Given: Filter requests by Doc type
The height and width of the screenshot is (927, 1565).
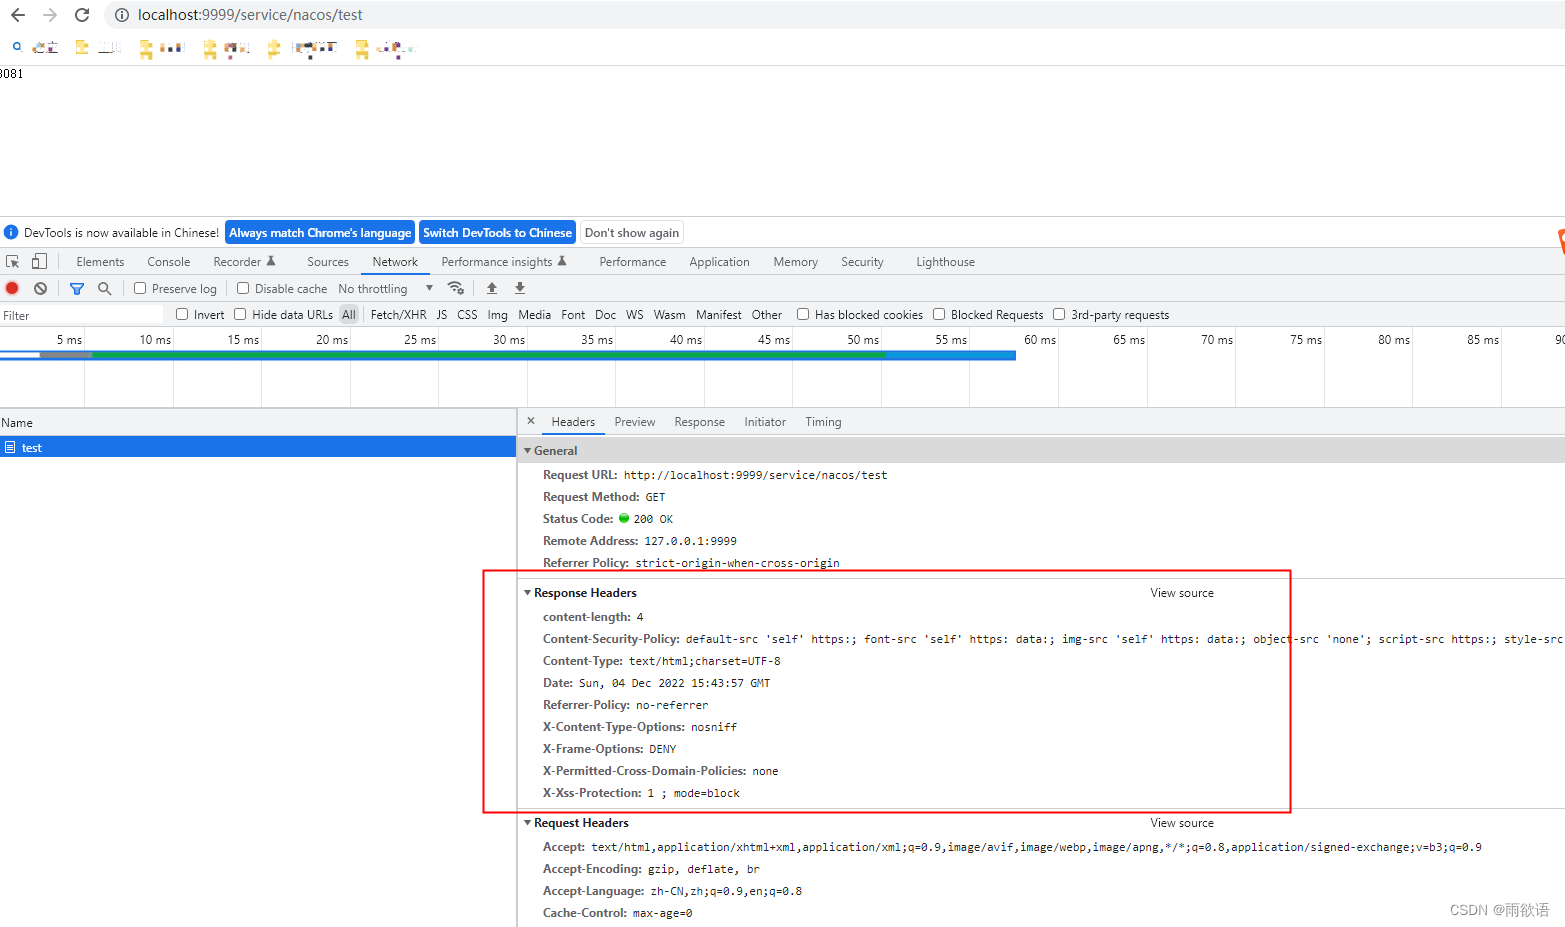Looking at the screenshot, I should 605,315.
